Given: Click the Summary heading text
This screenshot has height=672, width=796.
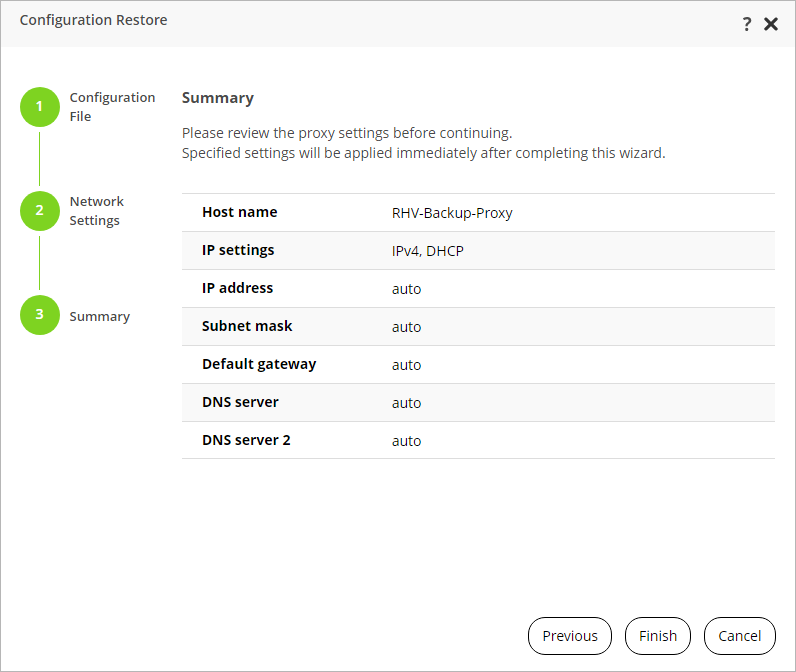Looking at the screenshot, I should click(218, 98).
